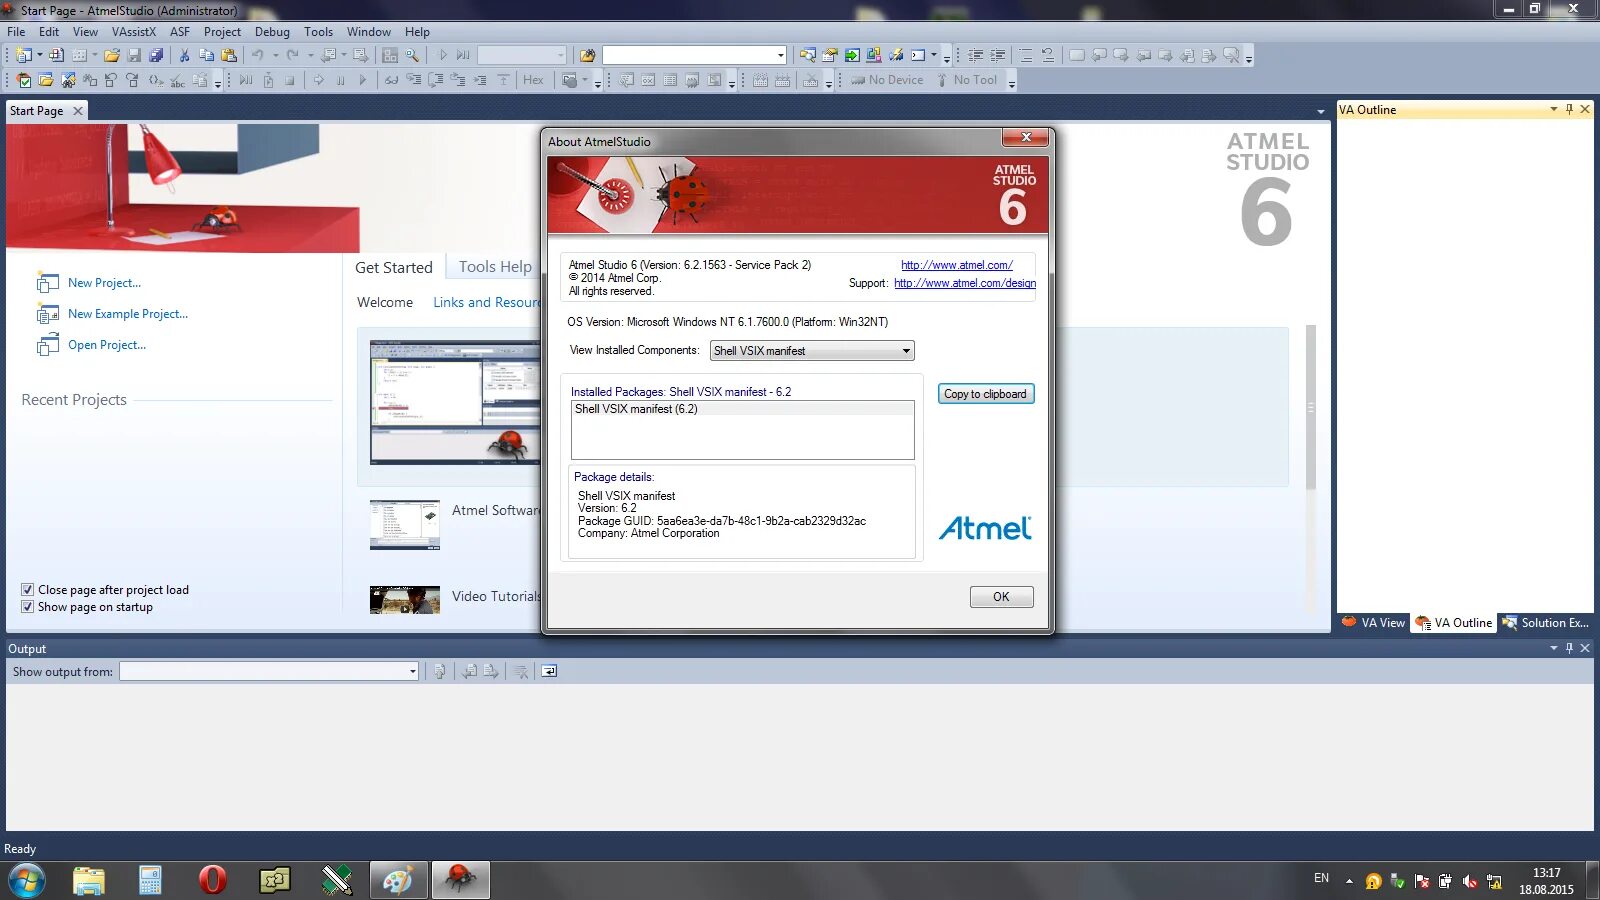Click the Start Debugging play icon

click(442, 55)
